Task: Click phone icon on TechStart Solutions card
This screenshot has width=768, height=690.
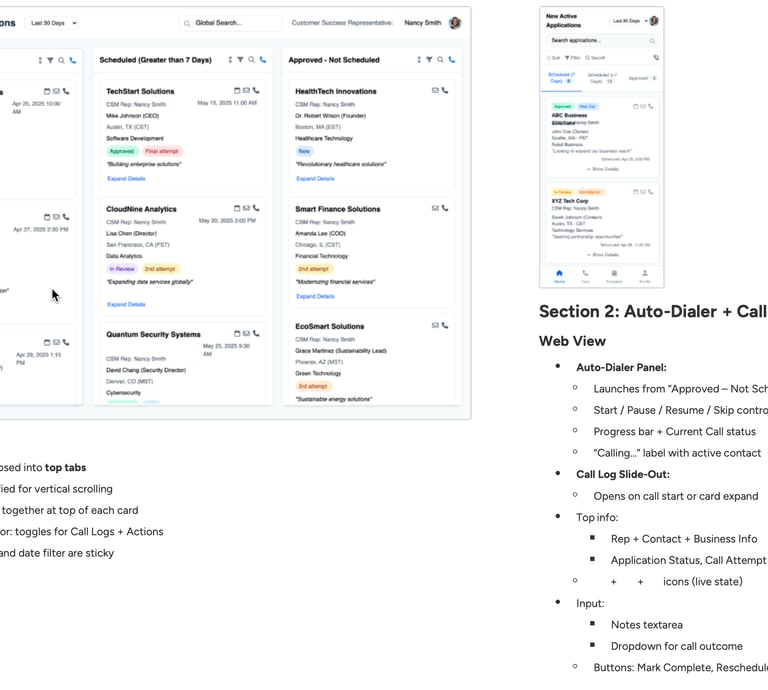Action: tap(256, 91)
